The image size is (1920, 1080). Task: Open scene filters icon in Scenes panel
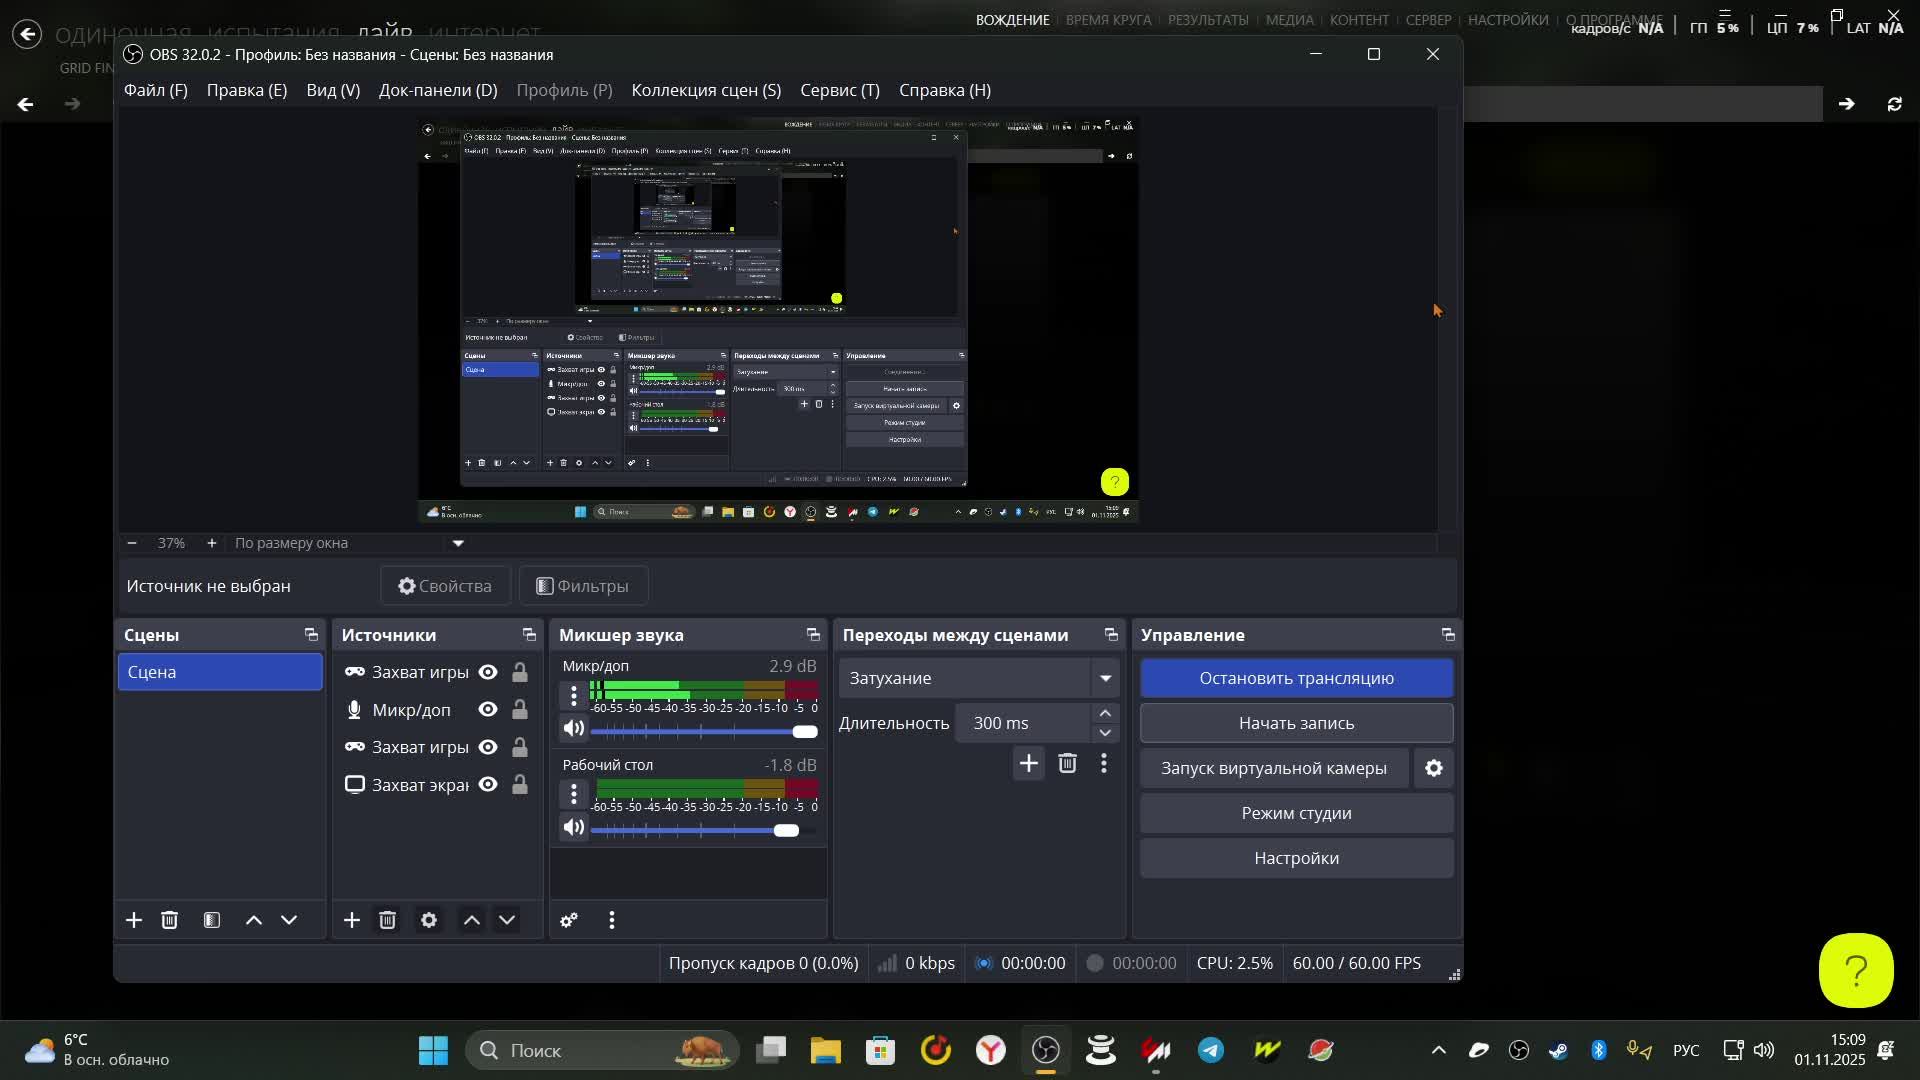(211, 920)
